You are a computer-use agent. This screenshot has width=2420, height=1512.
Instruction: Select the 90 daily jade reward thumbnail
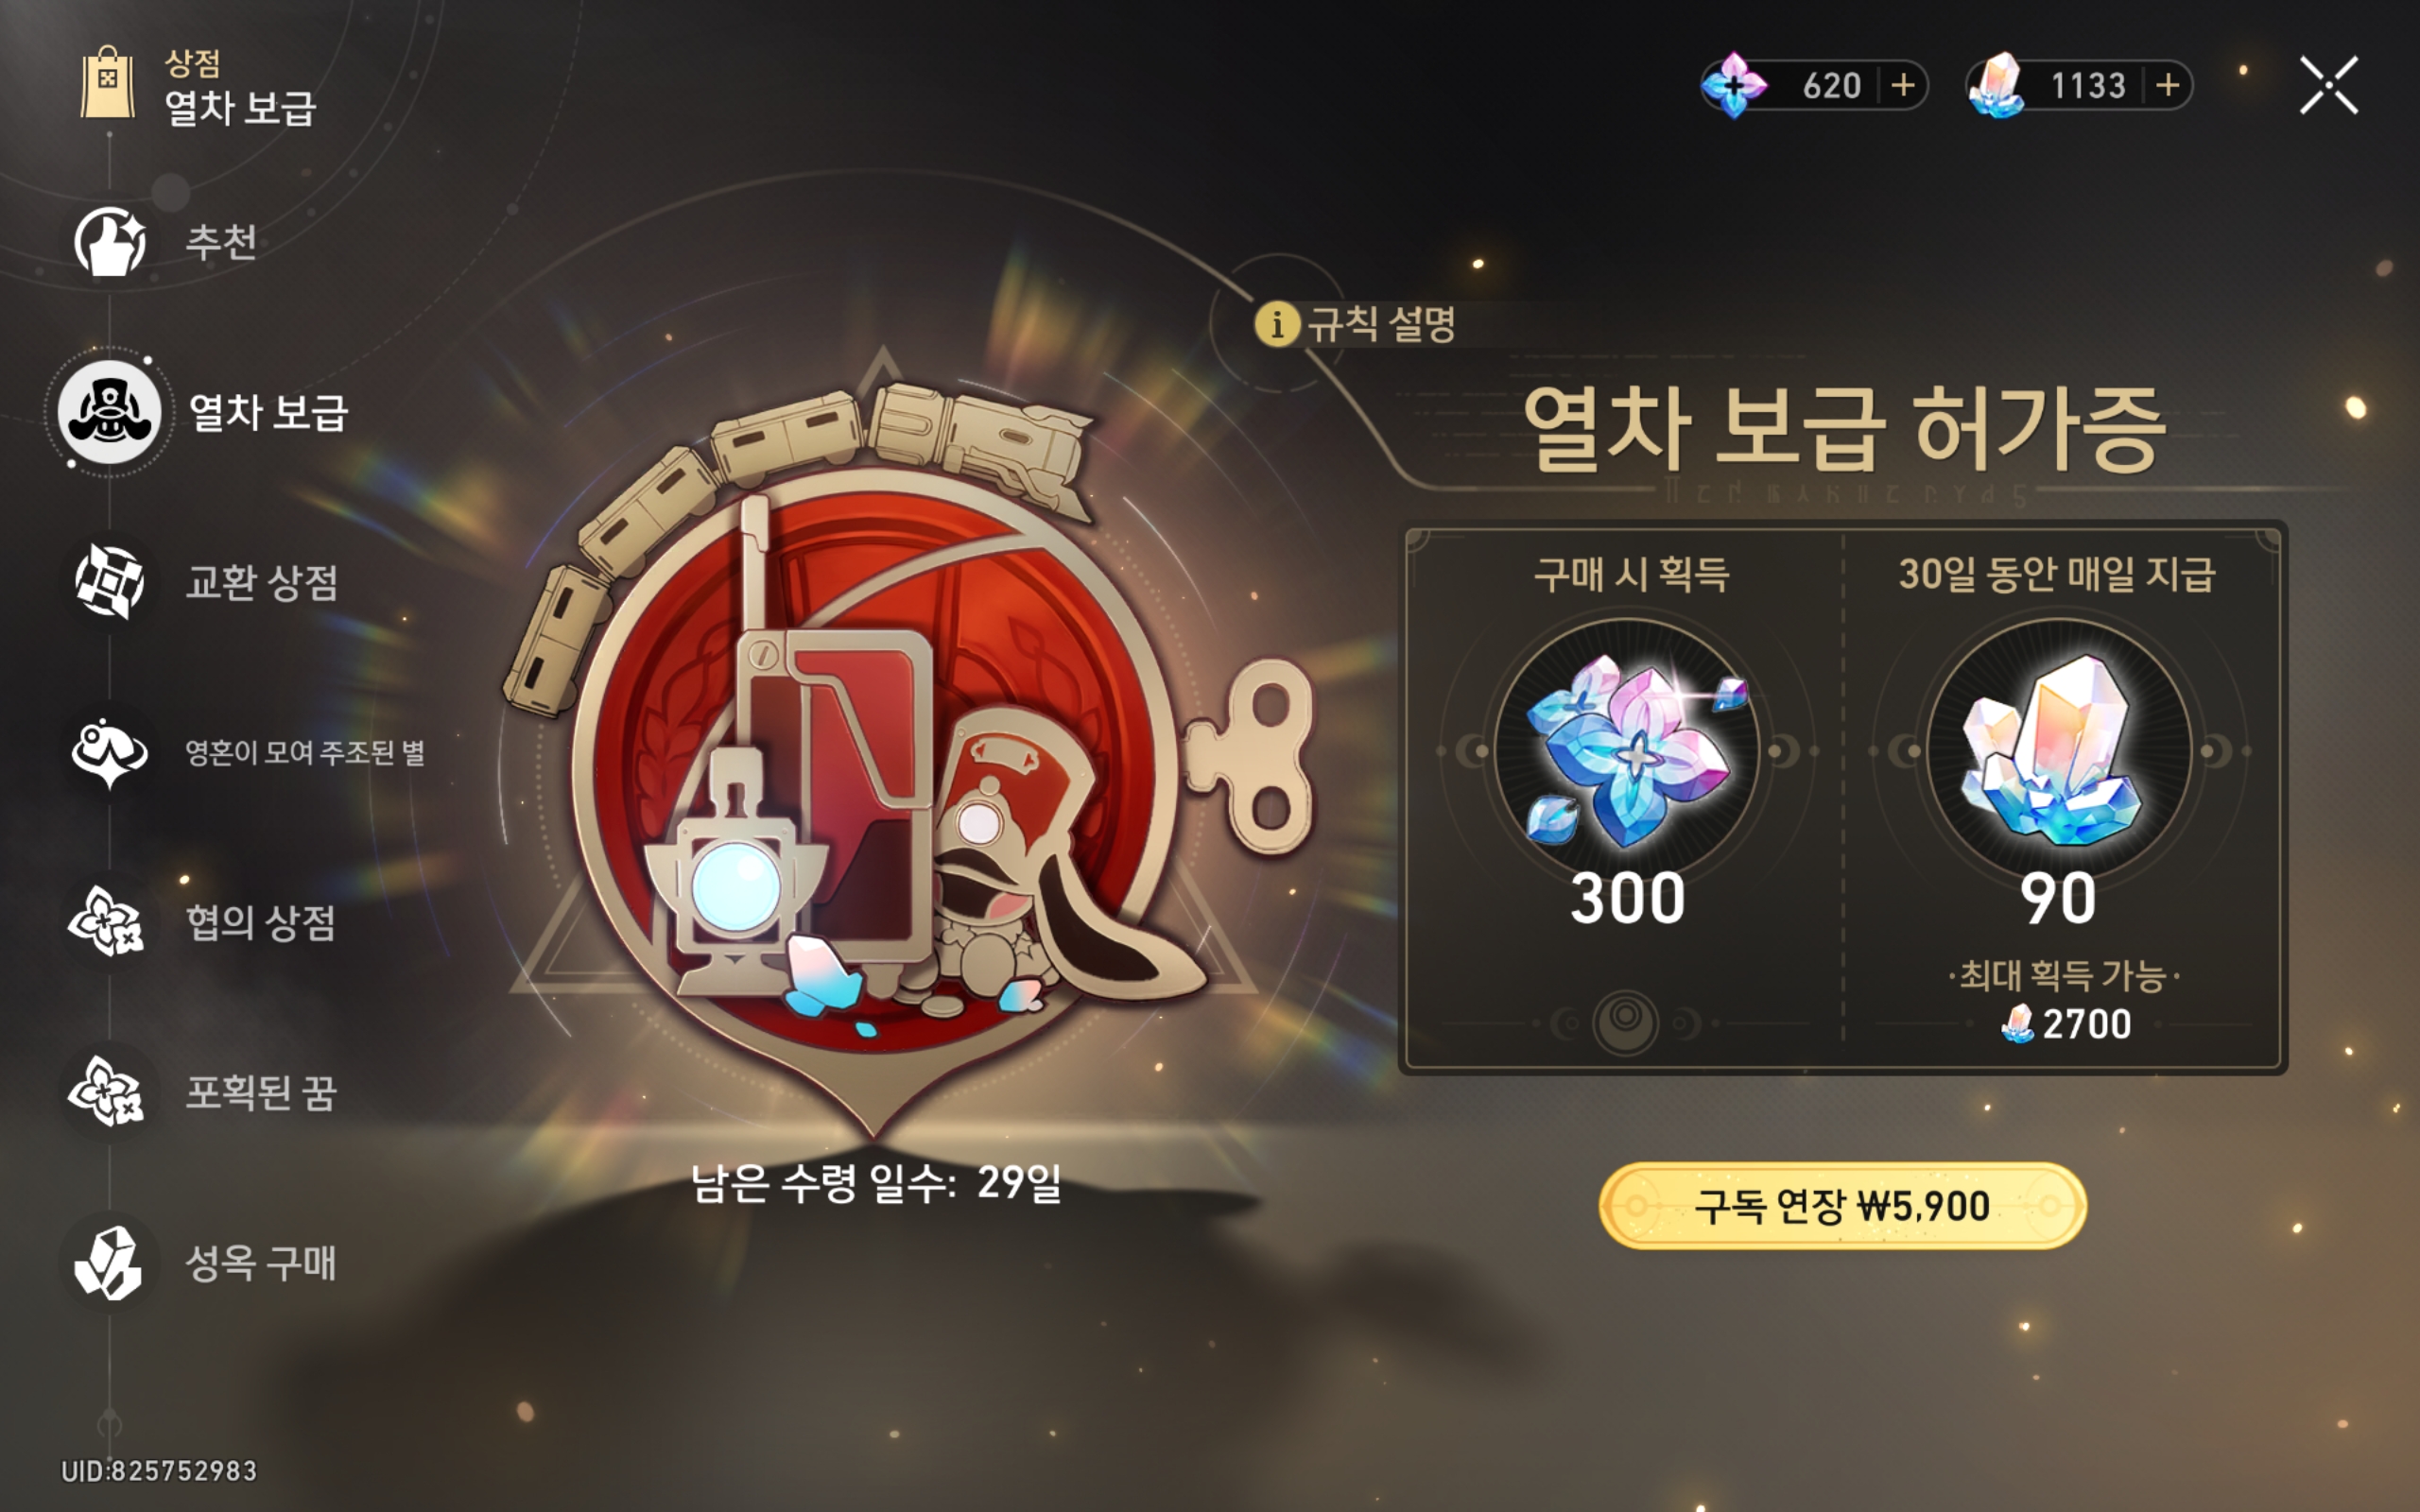click(2058, 750)
